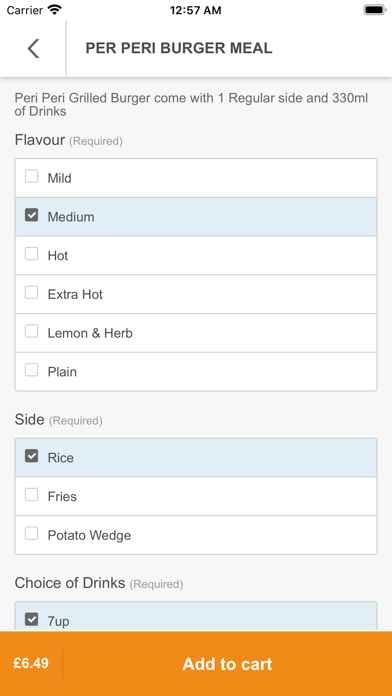Screen dimensions: 392x696
Task: Tick the Extra Hot checkbox
Action: (x=32, y=293)
